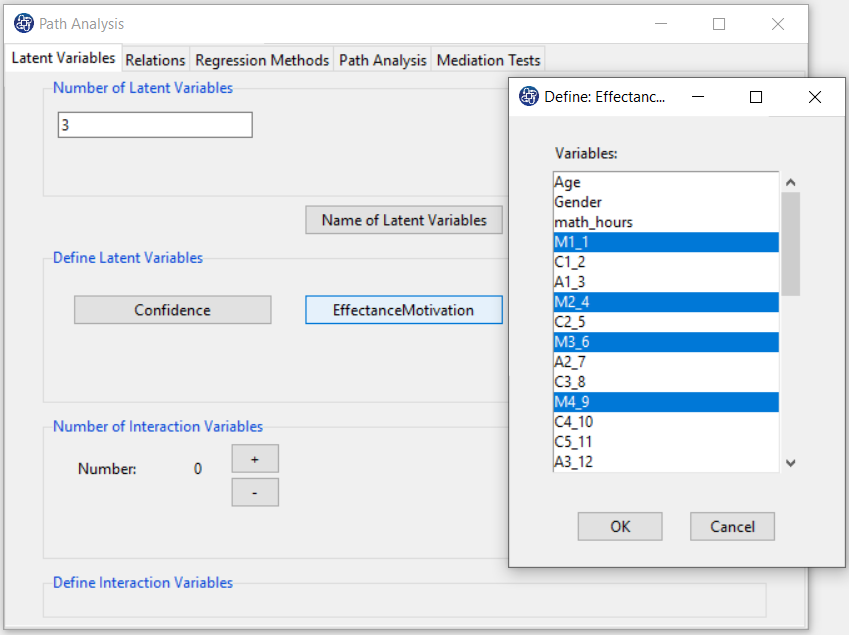Click the variables list scroll down arrow

pos(791,463)
